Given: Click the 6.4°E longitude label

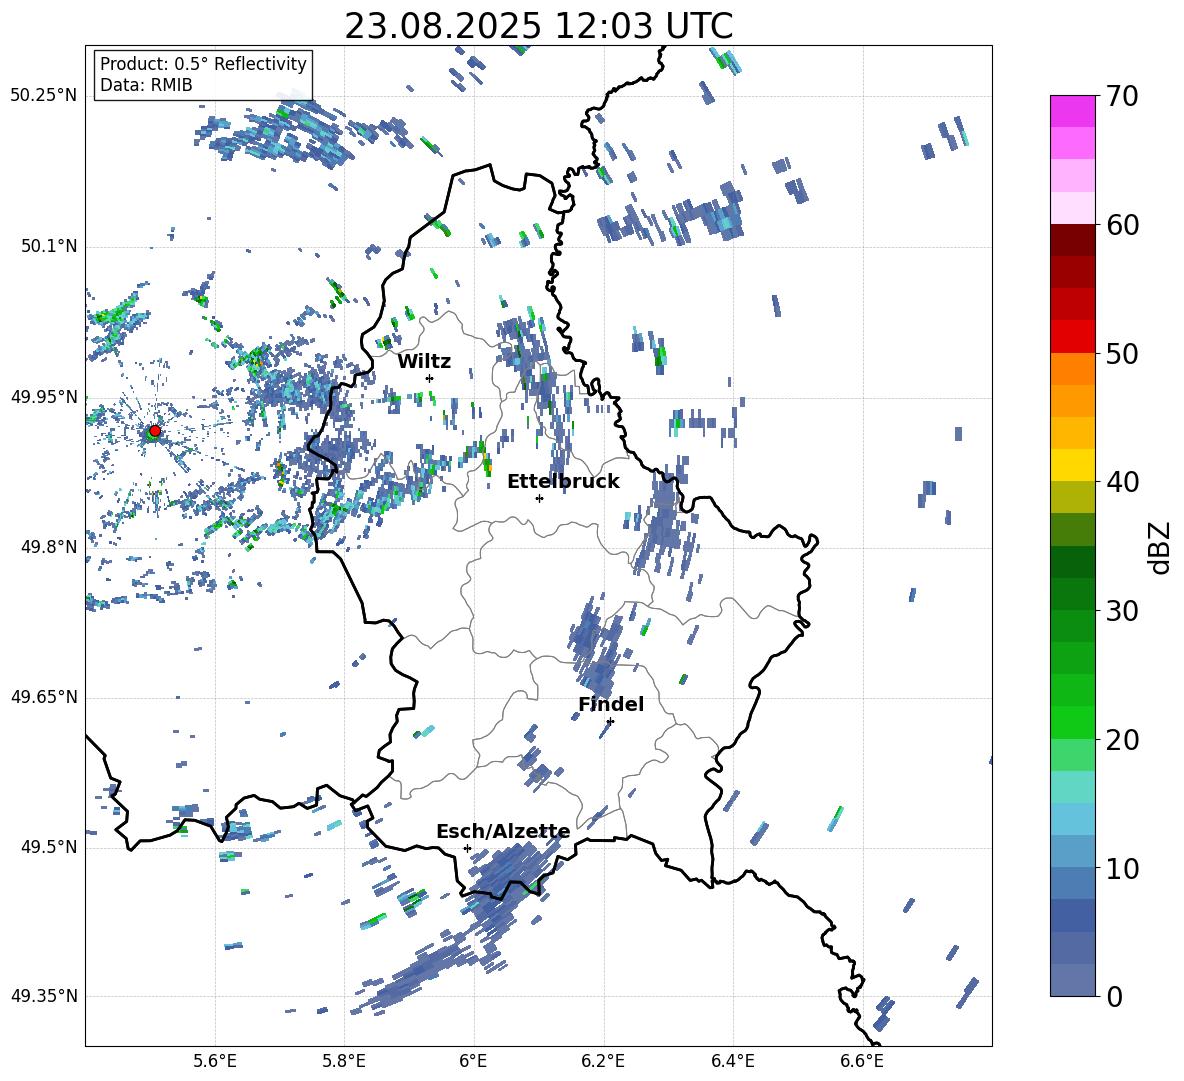Looking at the screenshot, I should click(x=732, y=1061).
